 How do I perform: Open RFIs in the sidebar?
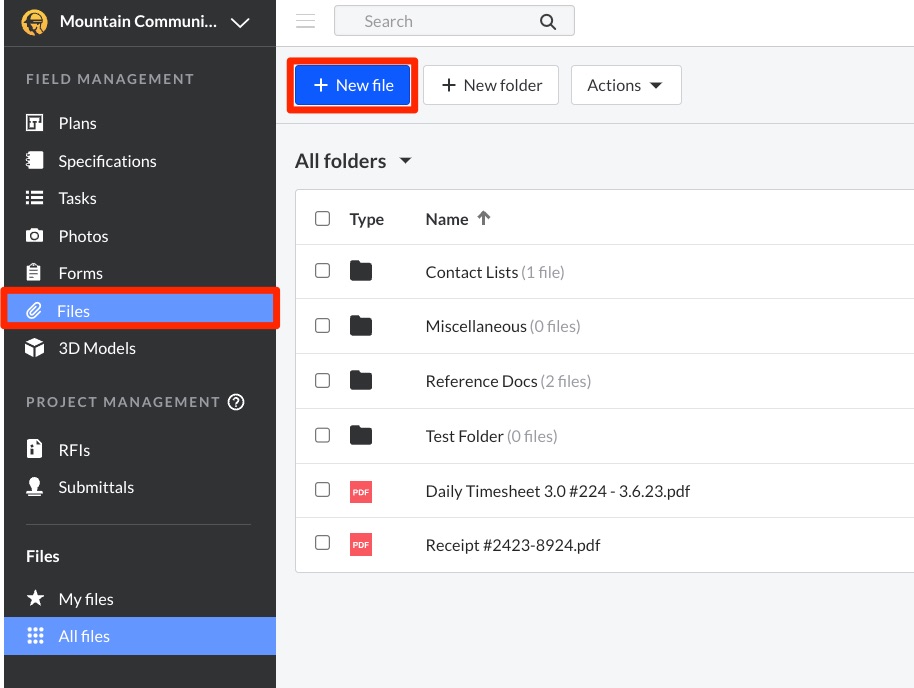(74, 450)
